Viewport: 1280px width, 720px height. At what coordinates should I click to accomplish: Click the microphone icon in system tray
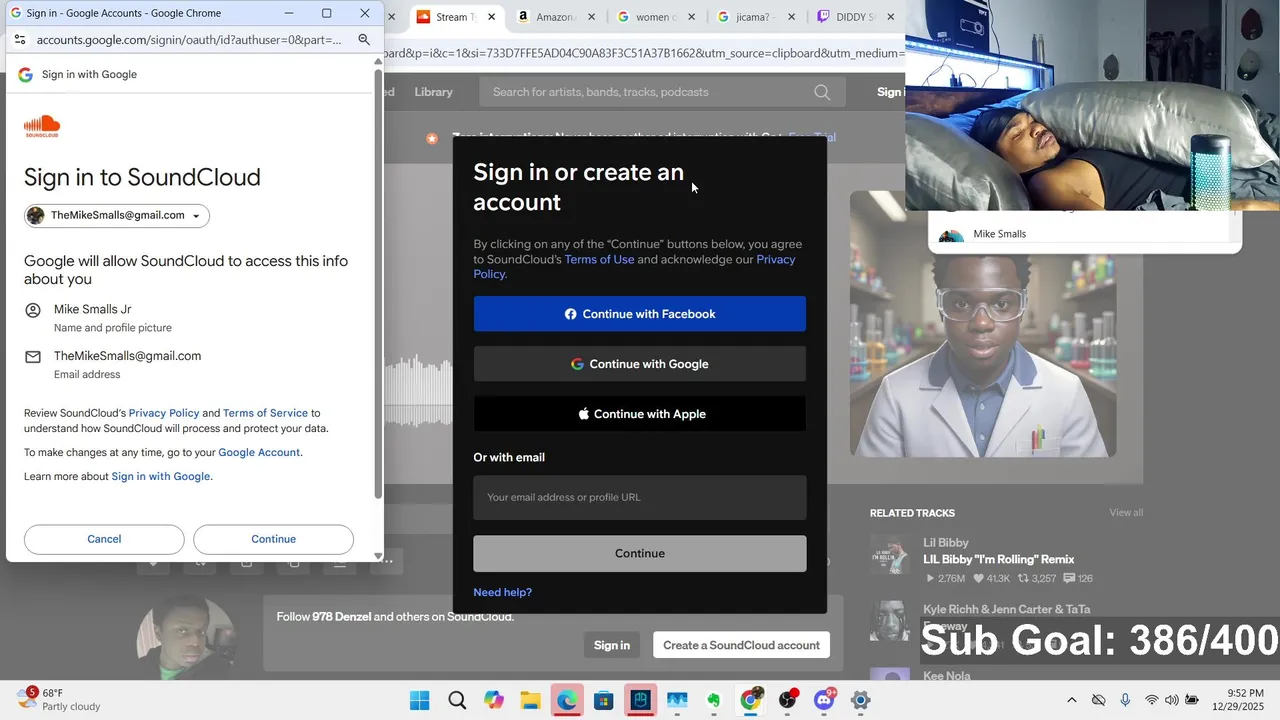coord(1125,700)
